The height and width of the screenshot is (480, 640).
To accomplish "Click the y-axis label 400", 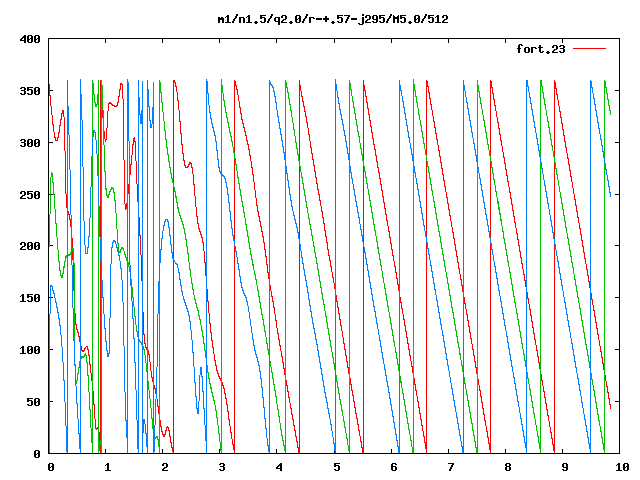I will tap(30, 39).
